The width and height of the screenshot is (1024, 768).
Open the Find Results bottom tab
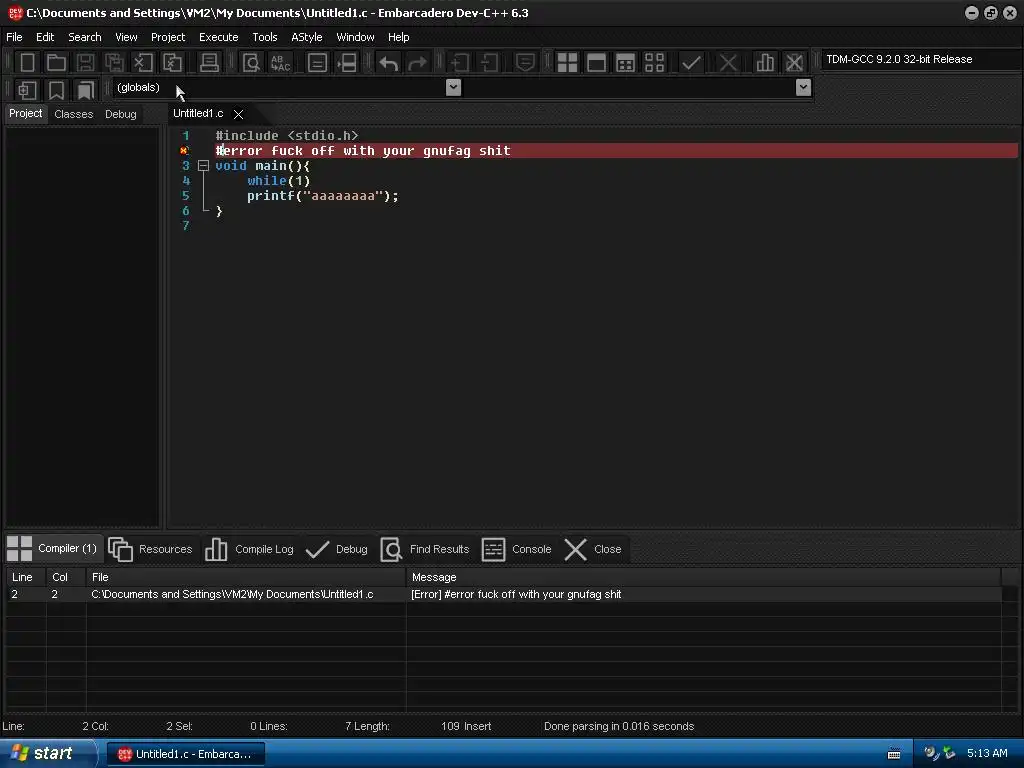coord(424,549)
